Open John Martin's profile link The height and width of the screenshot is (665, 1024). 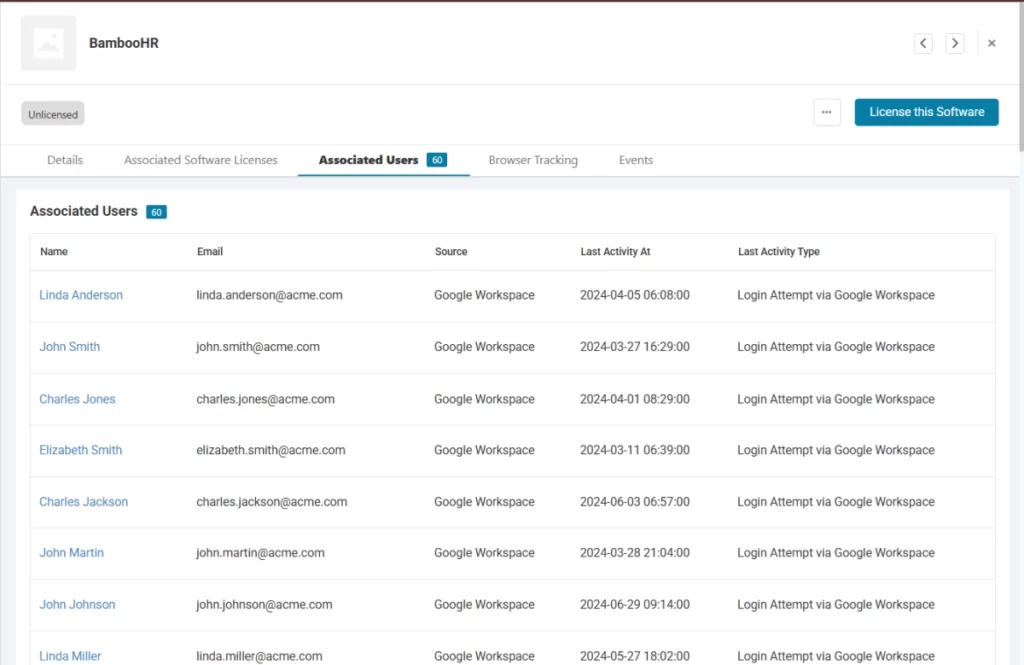(x=71, y=553)
